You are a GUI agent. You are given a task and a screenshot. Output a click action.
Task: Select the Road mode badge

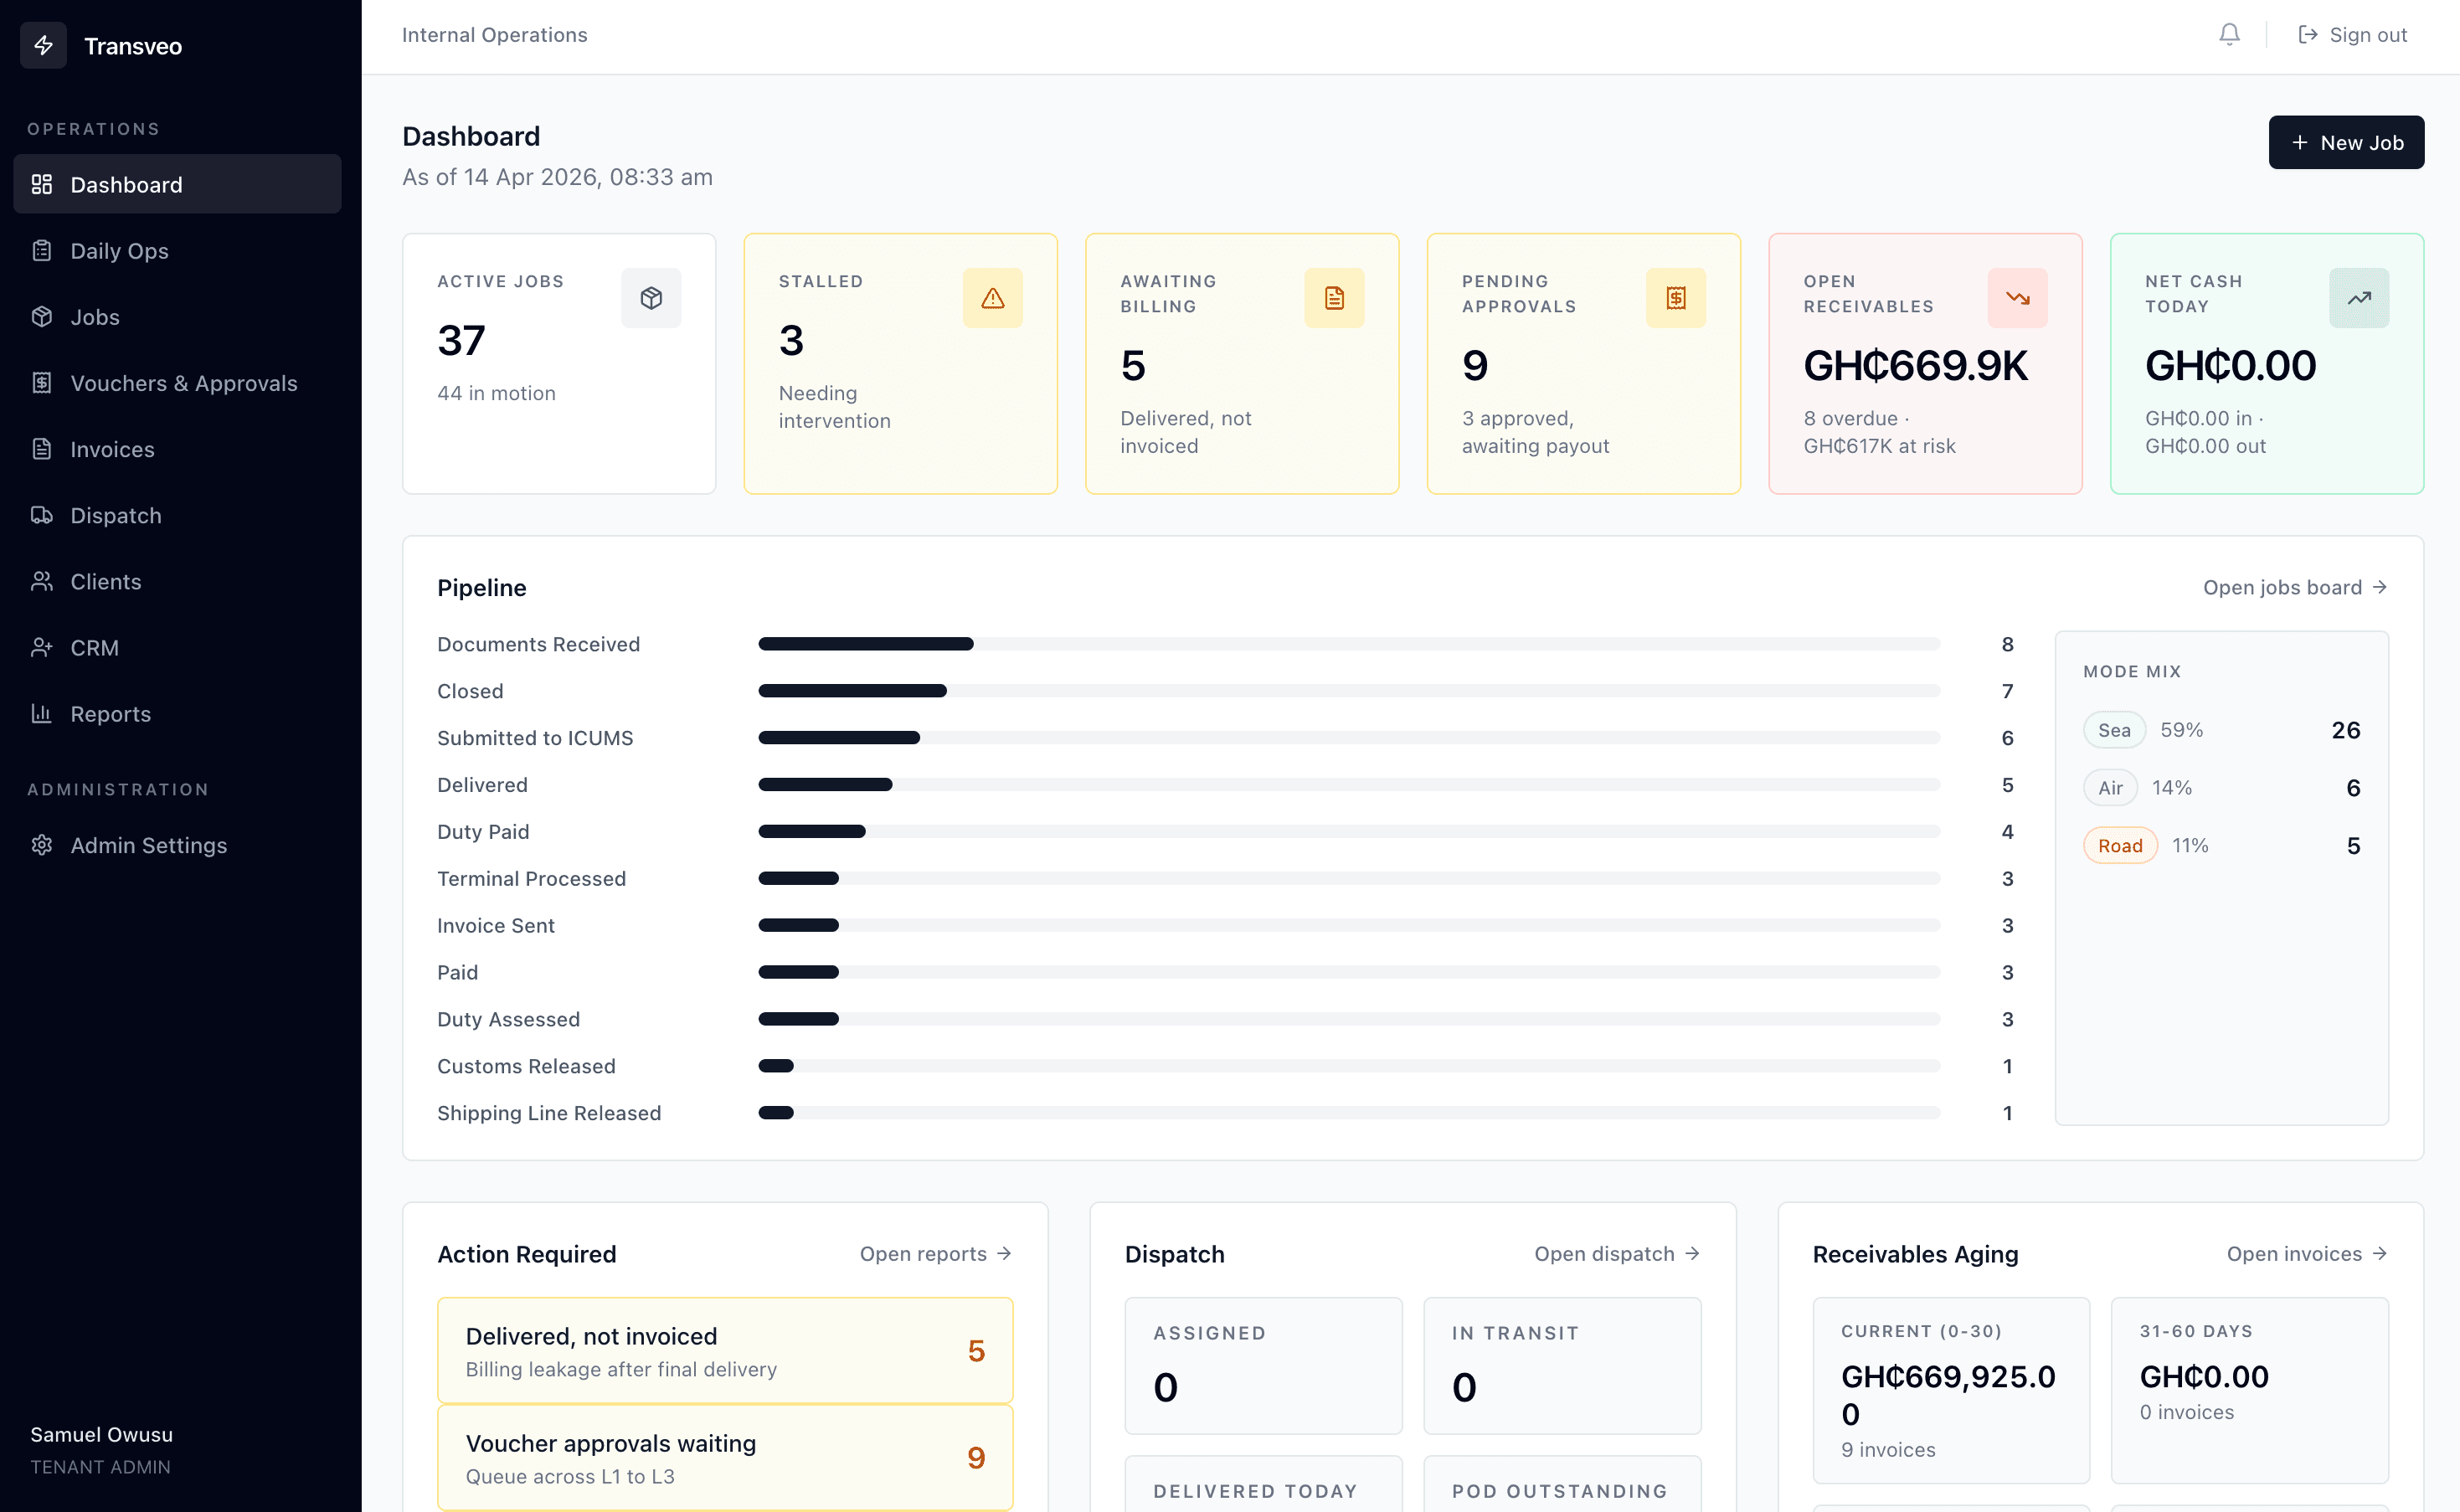coord(2120,845)
